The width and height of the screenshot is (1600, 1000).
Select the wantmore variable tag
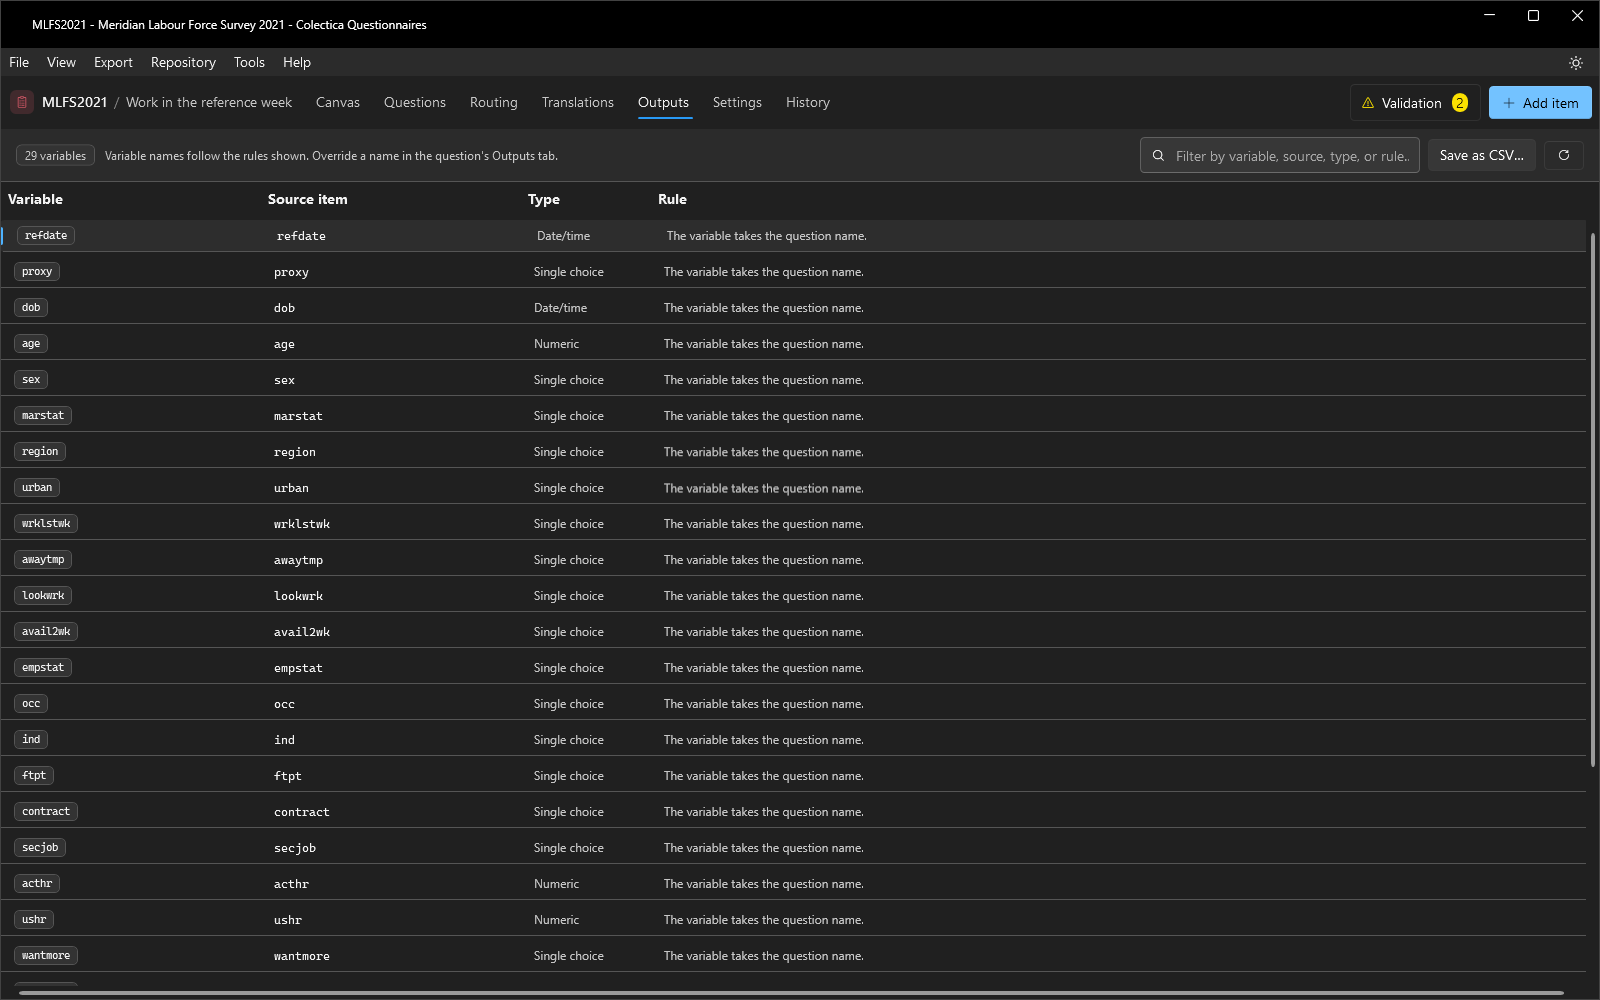click(46, 956)
